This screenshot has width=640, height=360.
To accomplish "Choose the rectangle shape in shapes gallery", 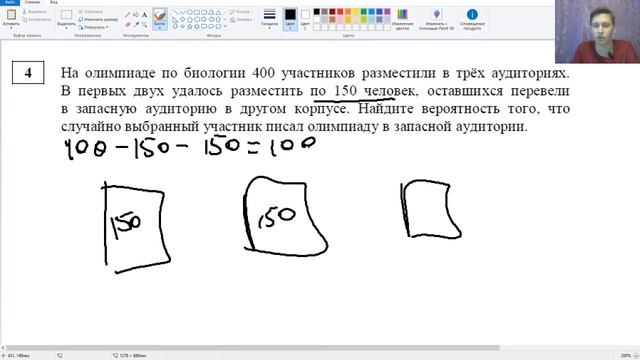I will [x=197, y=12].
